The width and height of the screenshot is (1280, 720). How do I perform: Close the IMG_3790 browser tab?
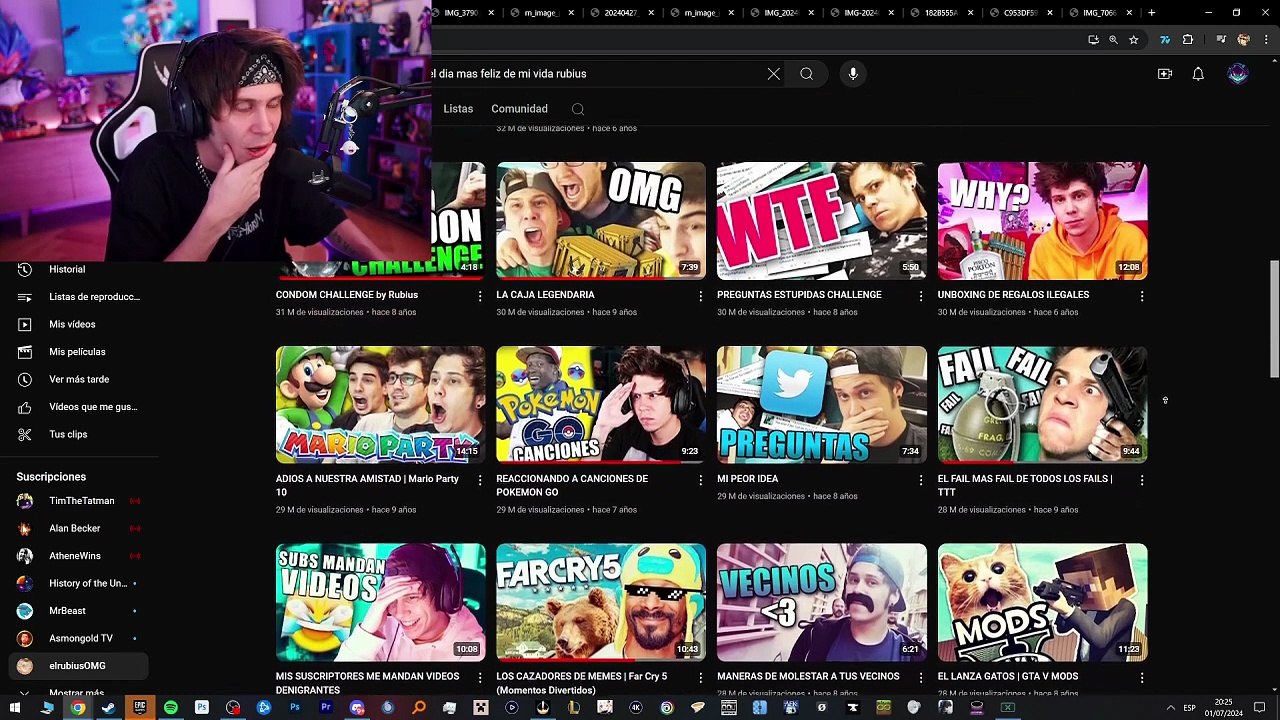click(491, 13)
